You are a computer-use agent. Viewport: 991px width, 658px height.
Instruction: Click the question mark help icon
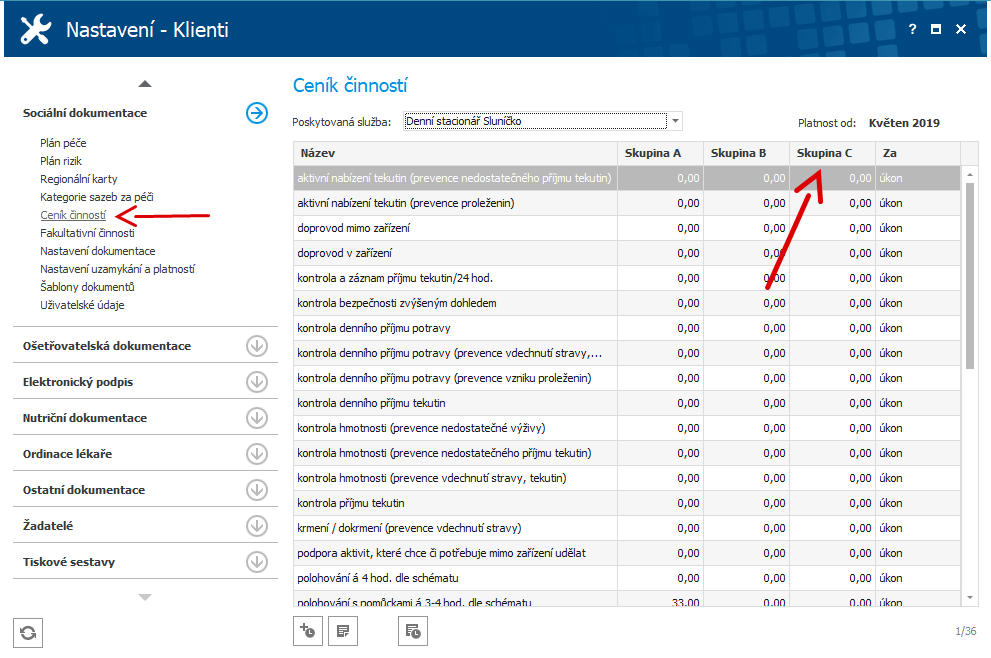tap(912, 29)
